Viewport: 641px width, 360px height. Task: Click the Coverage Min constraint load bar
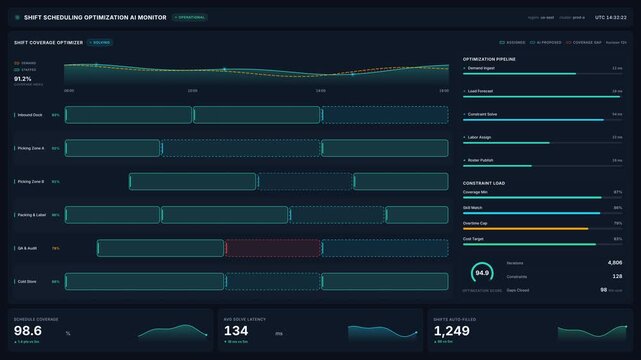(542, 198)
